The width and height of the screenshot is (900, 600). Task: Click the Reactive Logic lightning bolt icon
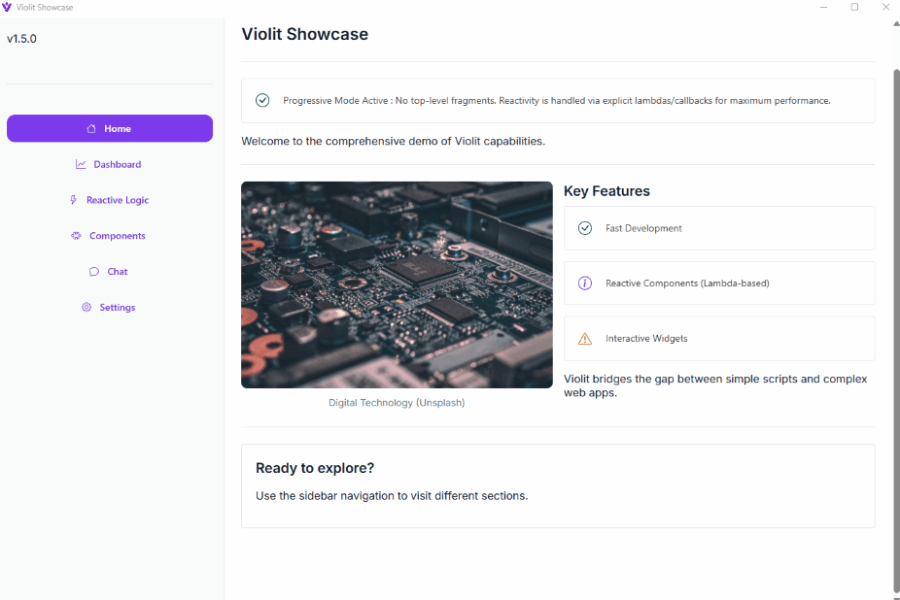tap(73, 200)
